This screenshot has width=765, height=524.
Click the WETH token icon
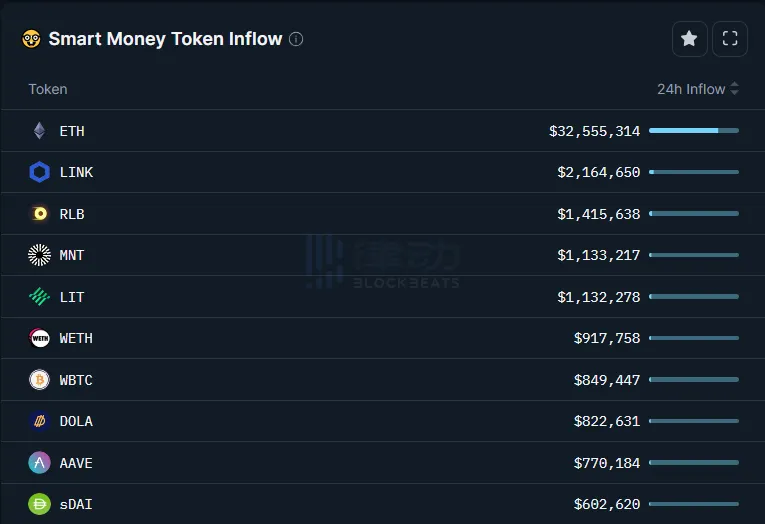click(40, 338)
